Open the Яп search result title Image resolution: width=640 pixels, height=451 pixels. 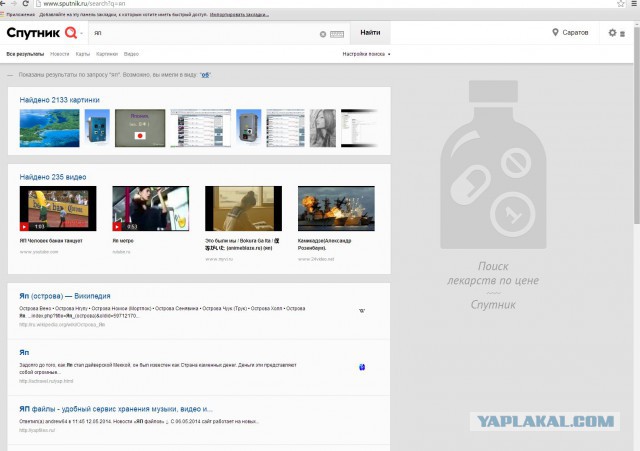pos(24,352)
